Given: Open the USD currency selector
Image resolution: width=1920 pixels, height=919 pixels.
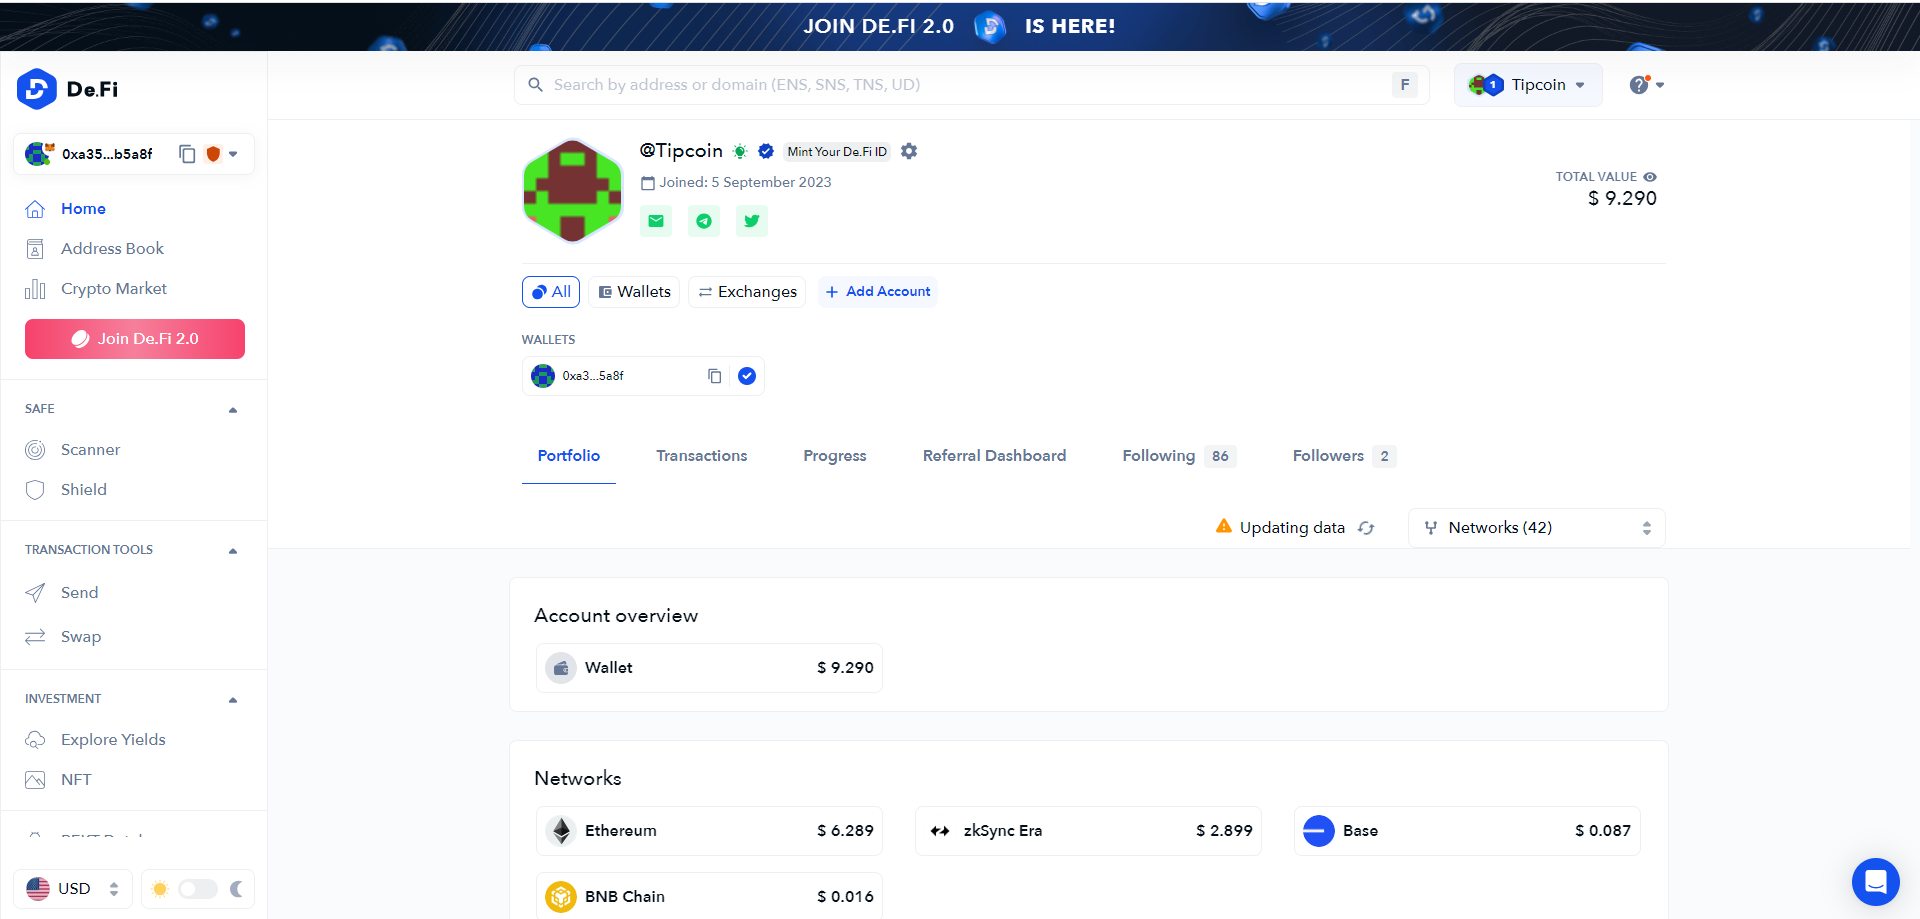Looking at the screenshot, I should click(73, 889).
